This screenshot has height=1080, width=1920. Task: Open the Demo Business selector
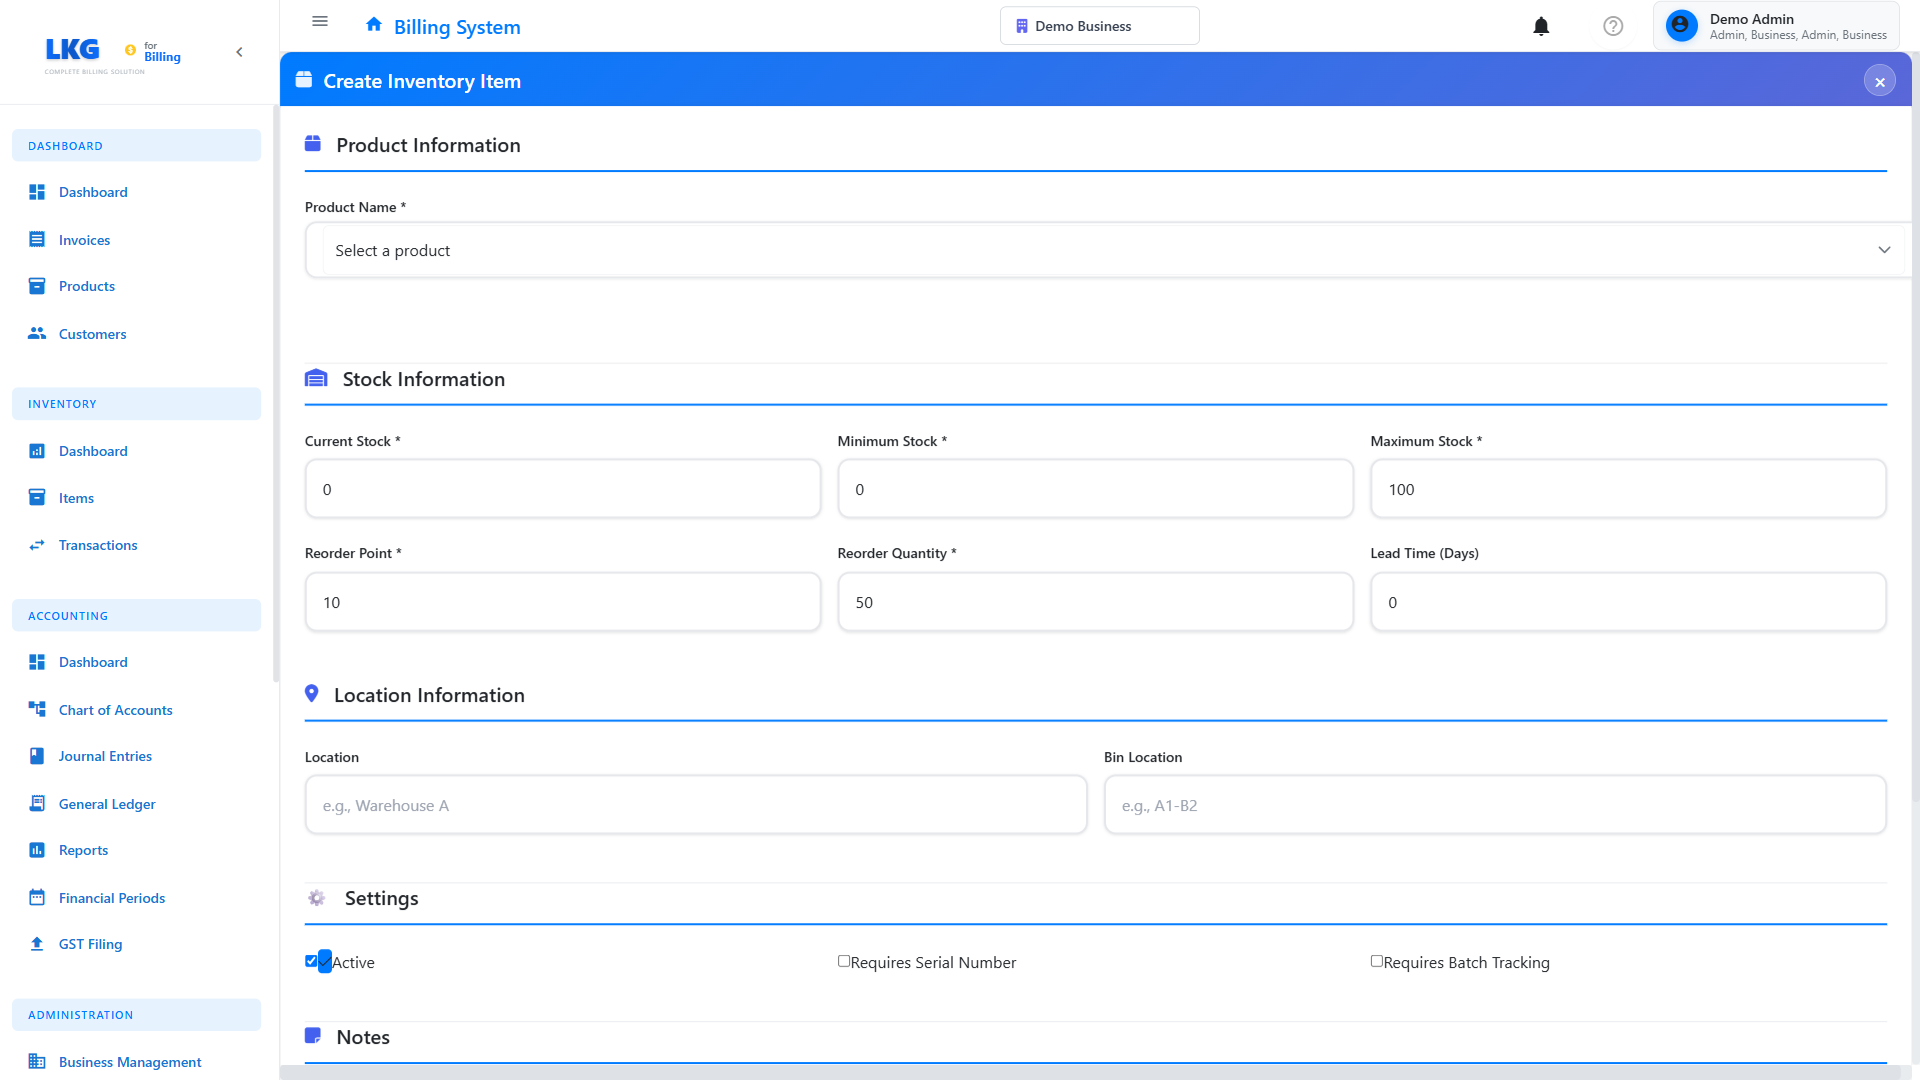click(1098, 25)
